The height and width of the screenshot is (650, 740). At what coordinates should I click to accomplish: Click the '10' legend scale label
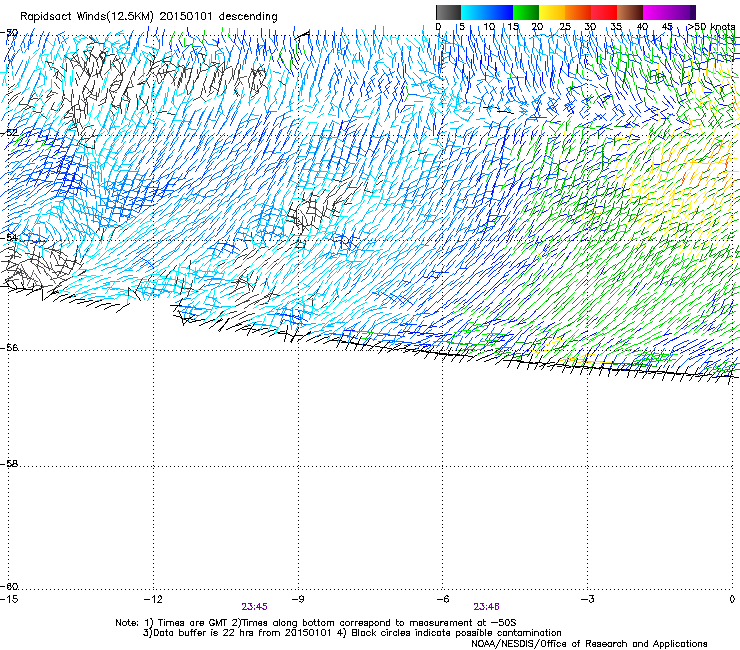[489, 26]
